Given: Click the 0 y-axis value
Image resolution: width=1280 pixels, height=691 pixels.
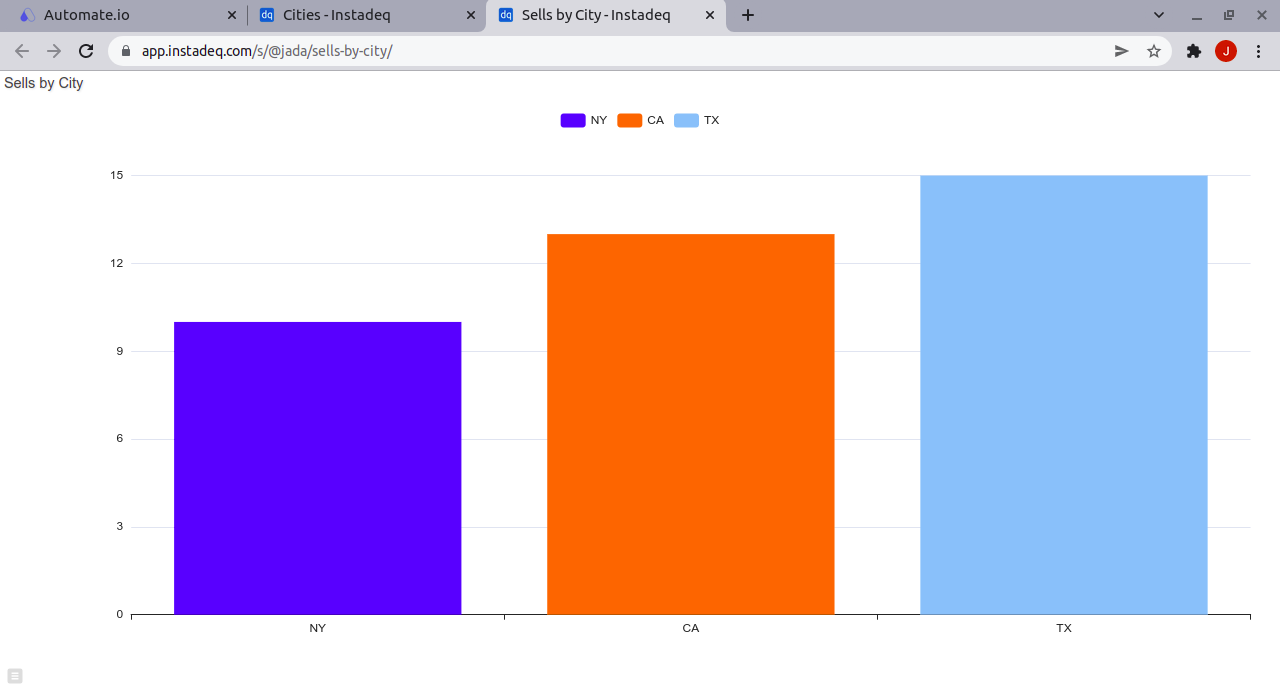Looking at the screenshot, I should click(120, 614).
